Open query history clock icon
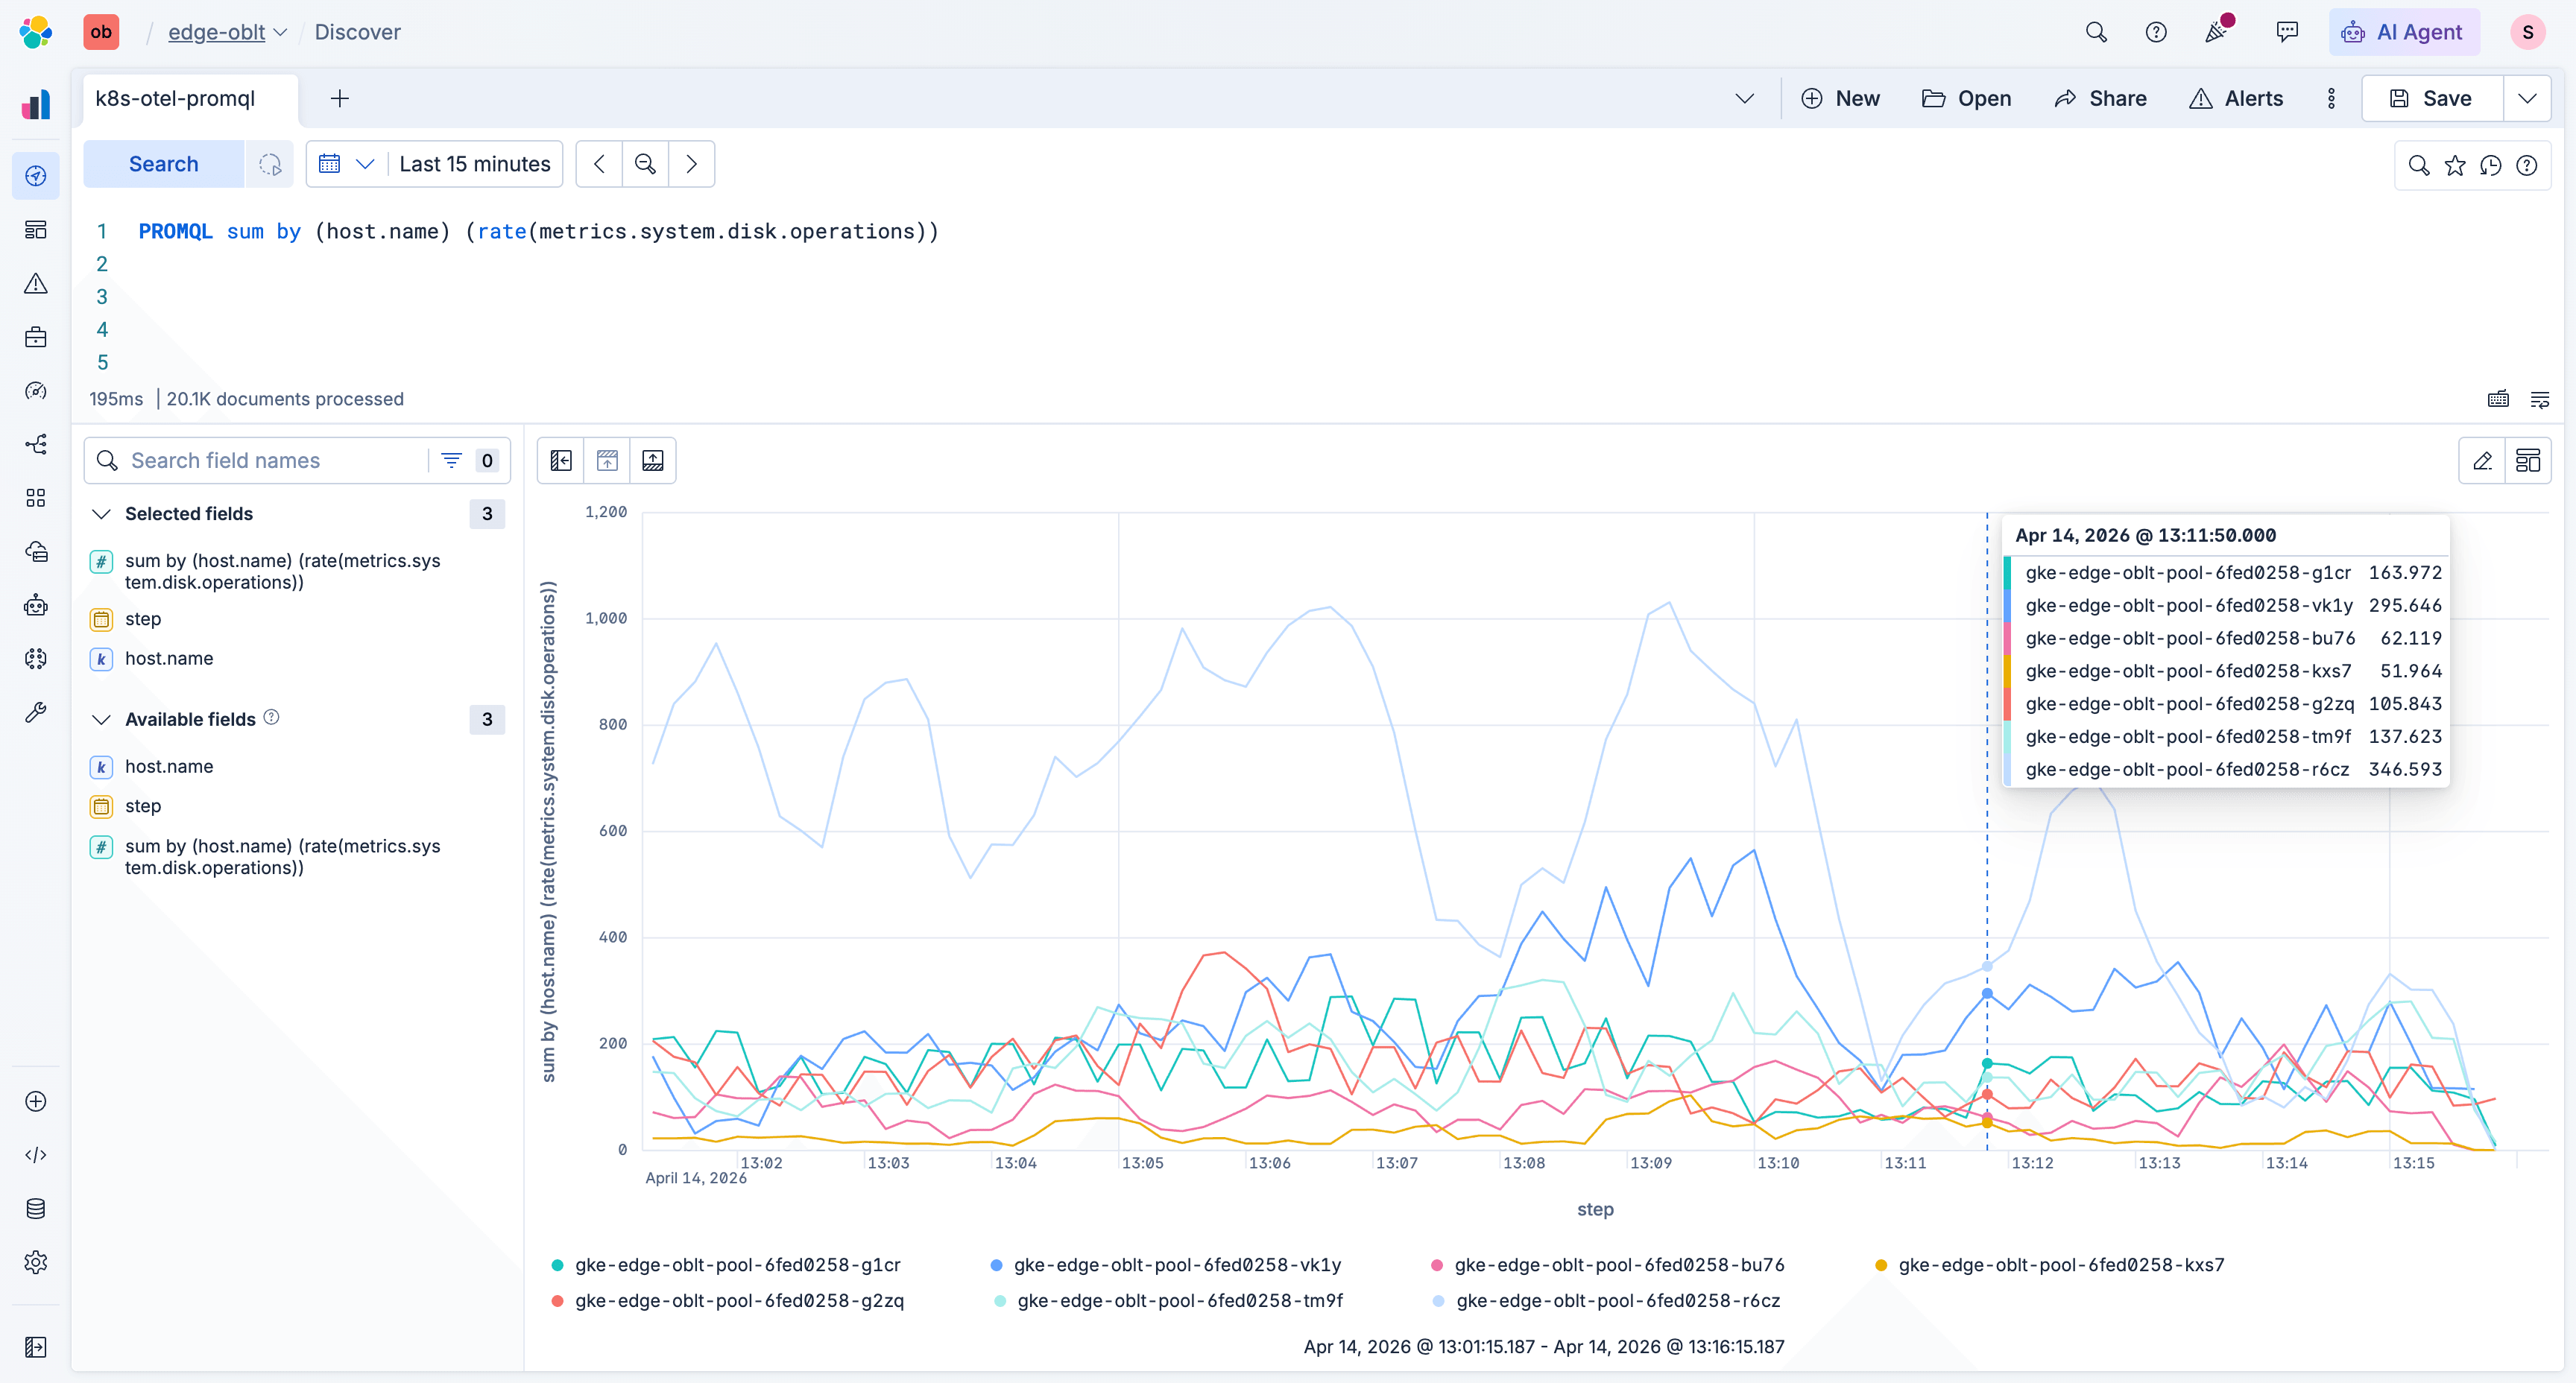Screen dimensions: 2576x1383 2491,165
